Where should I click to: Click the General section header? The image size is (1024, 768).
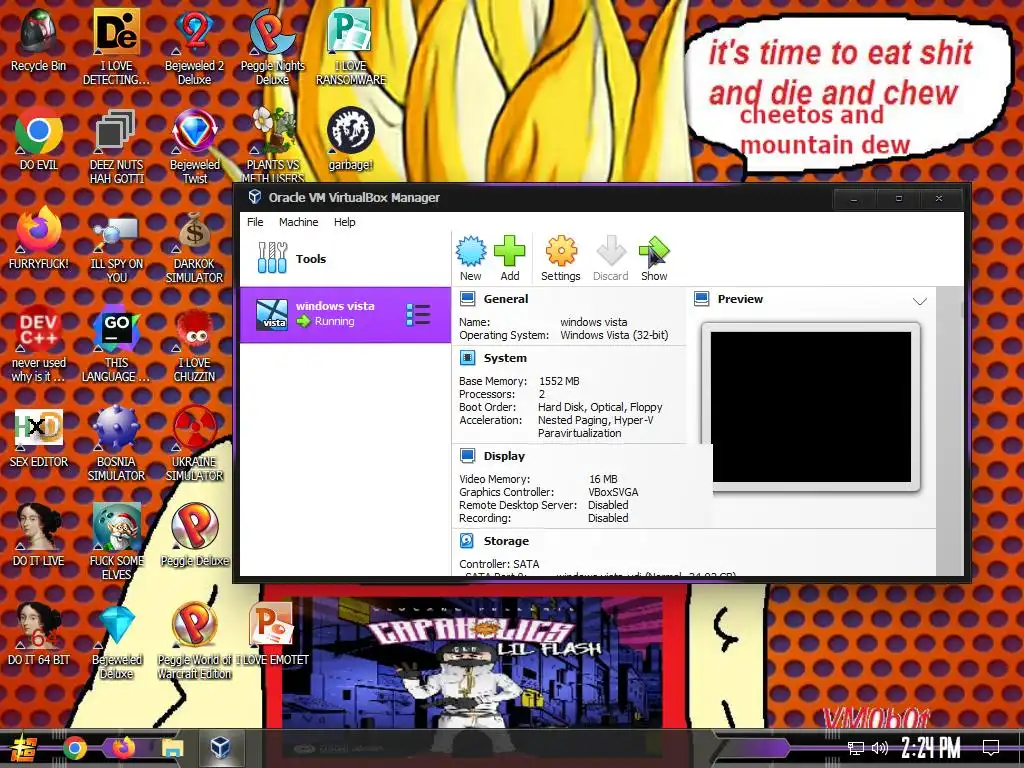point(505,299)
